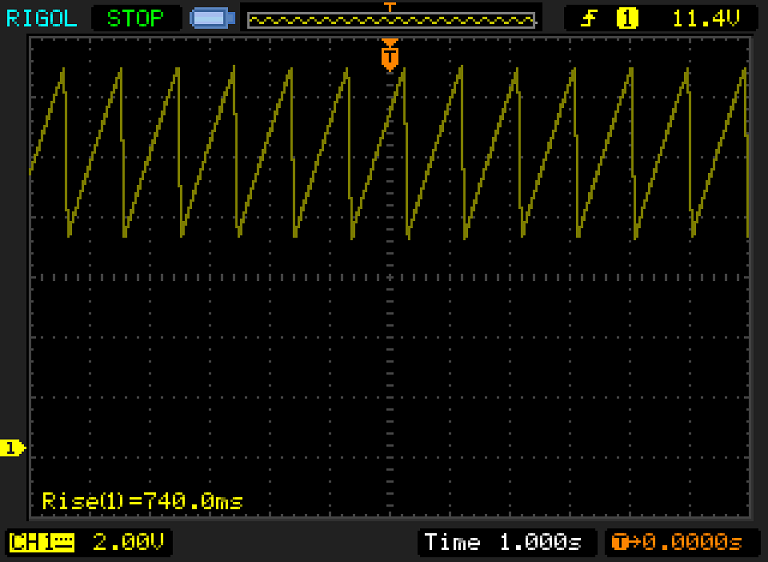Click the trigger source channel 1 badge
The width and height of the screenshot is (768, 562).
click(x=627, y=19)
